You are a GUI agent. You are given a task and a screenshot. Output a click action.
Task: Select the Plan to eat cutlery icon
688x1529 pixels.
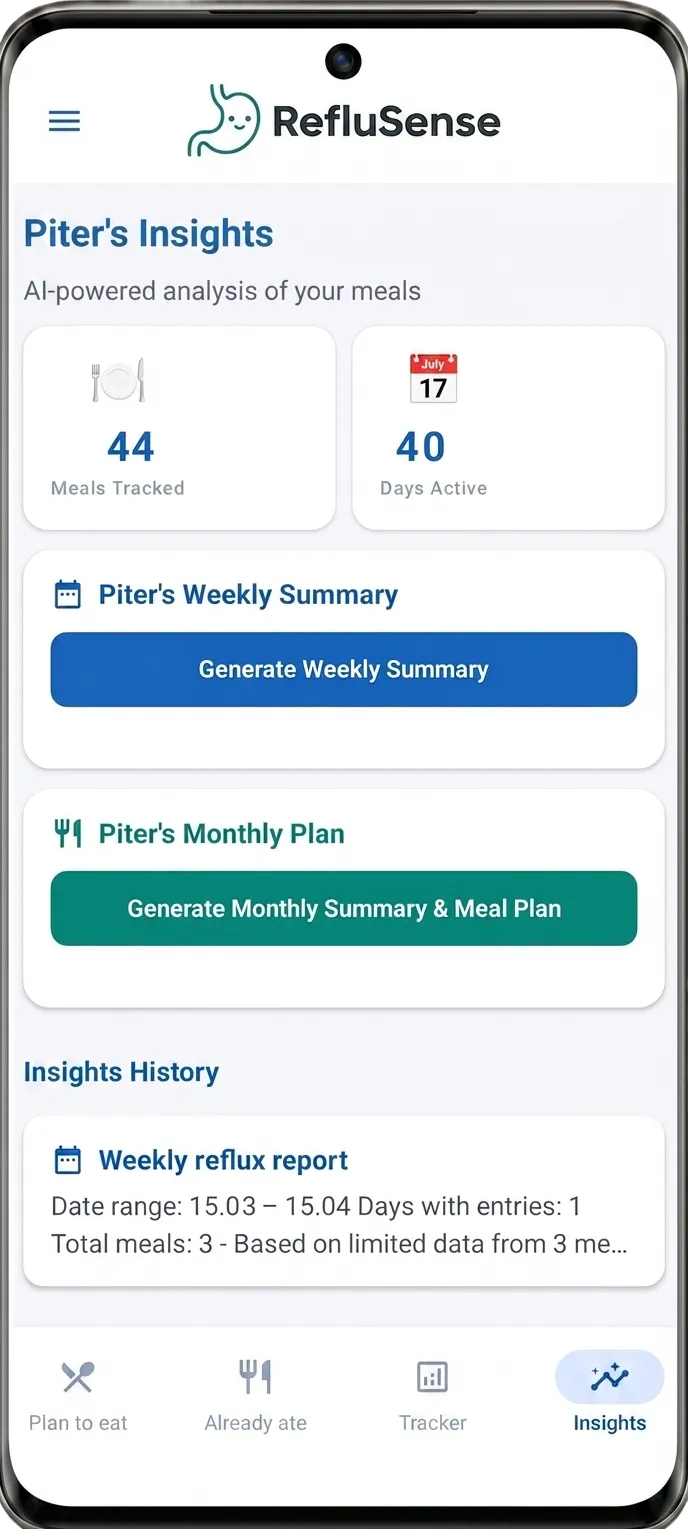point(77,1377)
